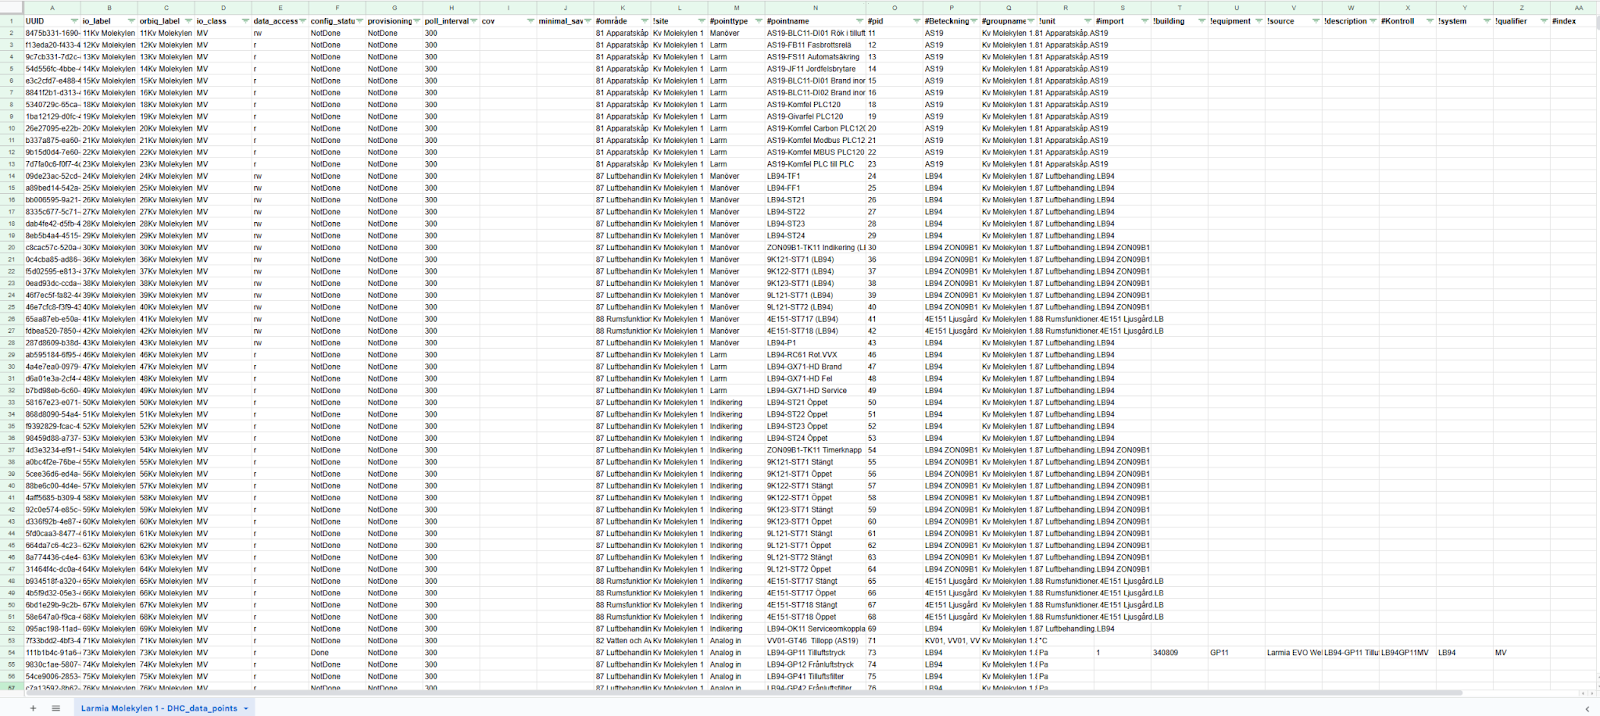Open the All Sheets list icon
This screenshot has width=1600, height=716.
pyautogui.click(x=56, y=708)
